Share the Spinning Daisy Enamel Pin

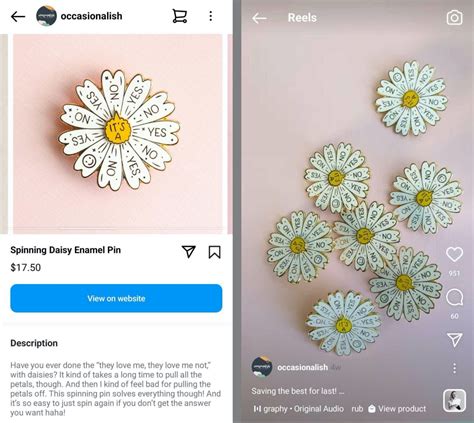(x=188, y=252)
